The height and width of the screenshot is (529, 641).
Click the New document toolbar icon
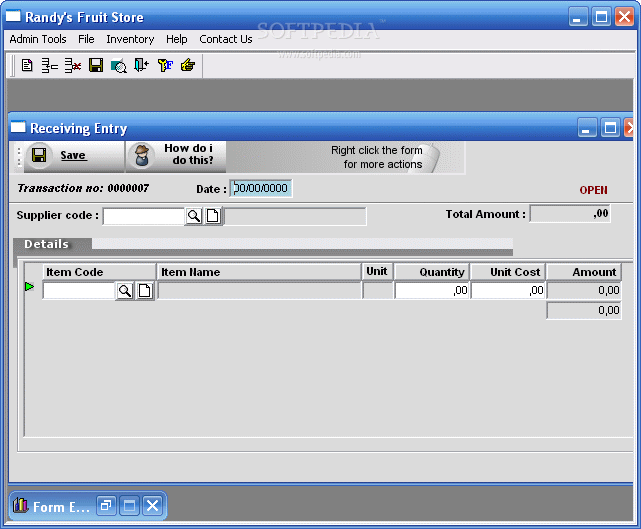[27, 65]
